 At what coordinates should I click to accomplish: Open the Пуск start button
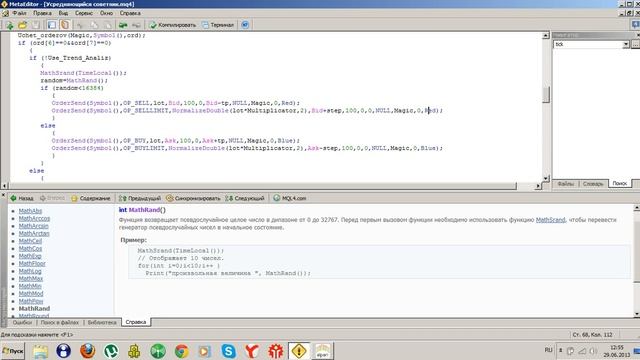pyautogui.click(x=13, y=351)
